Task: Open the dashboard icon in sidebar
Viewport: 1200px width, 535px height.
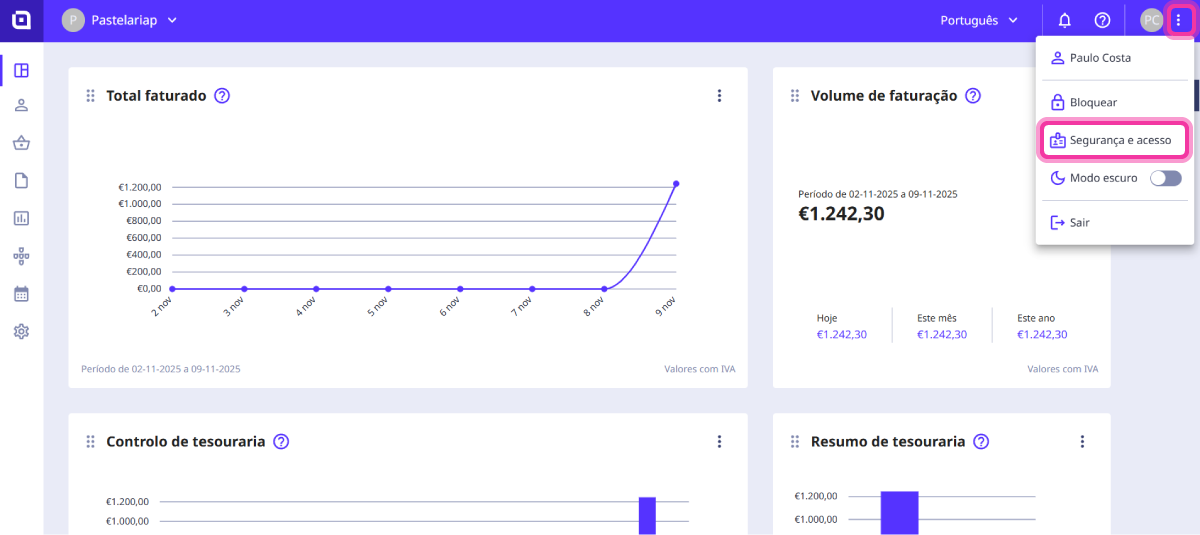Action: [x=21, y=70]
